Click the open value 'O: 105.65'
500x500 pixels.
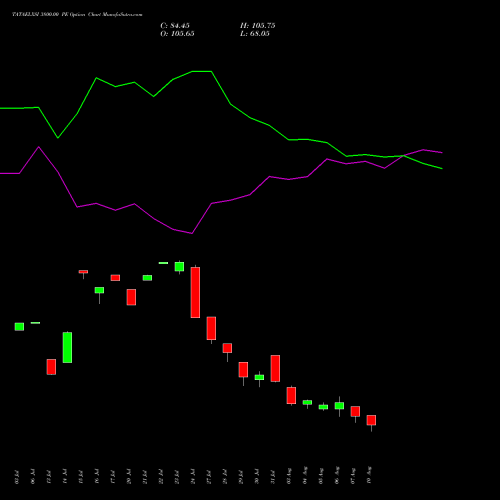(177, 34)
